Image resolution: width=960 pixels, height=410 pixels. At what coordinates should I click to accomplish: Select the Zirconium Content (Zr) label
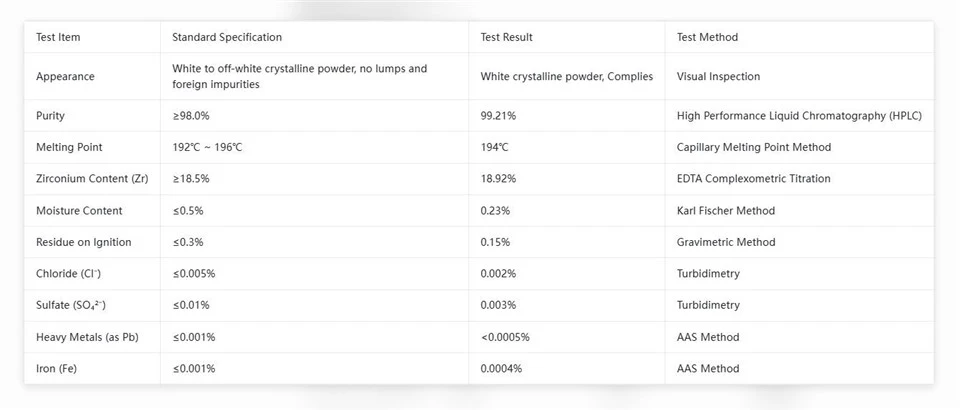coord(92,179)
